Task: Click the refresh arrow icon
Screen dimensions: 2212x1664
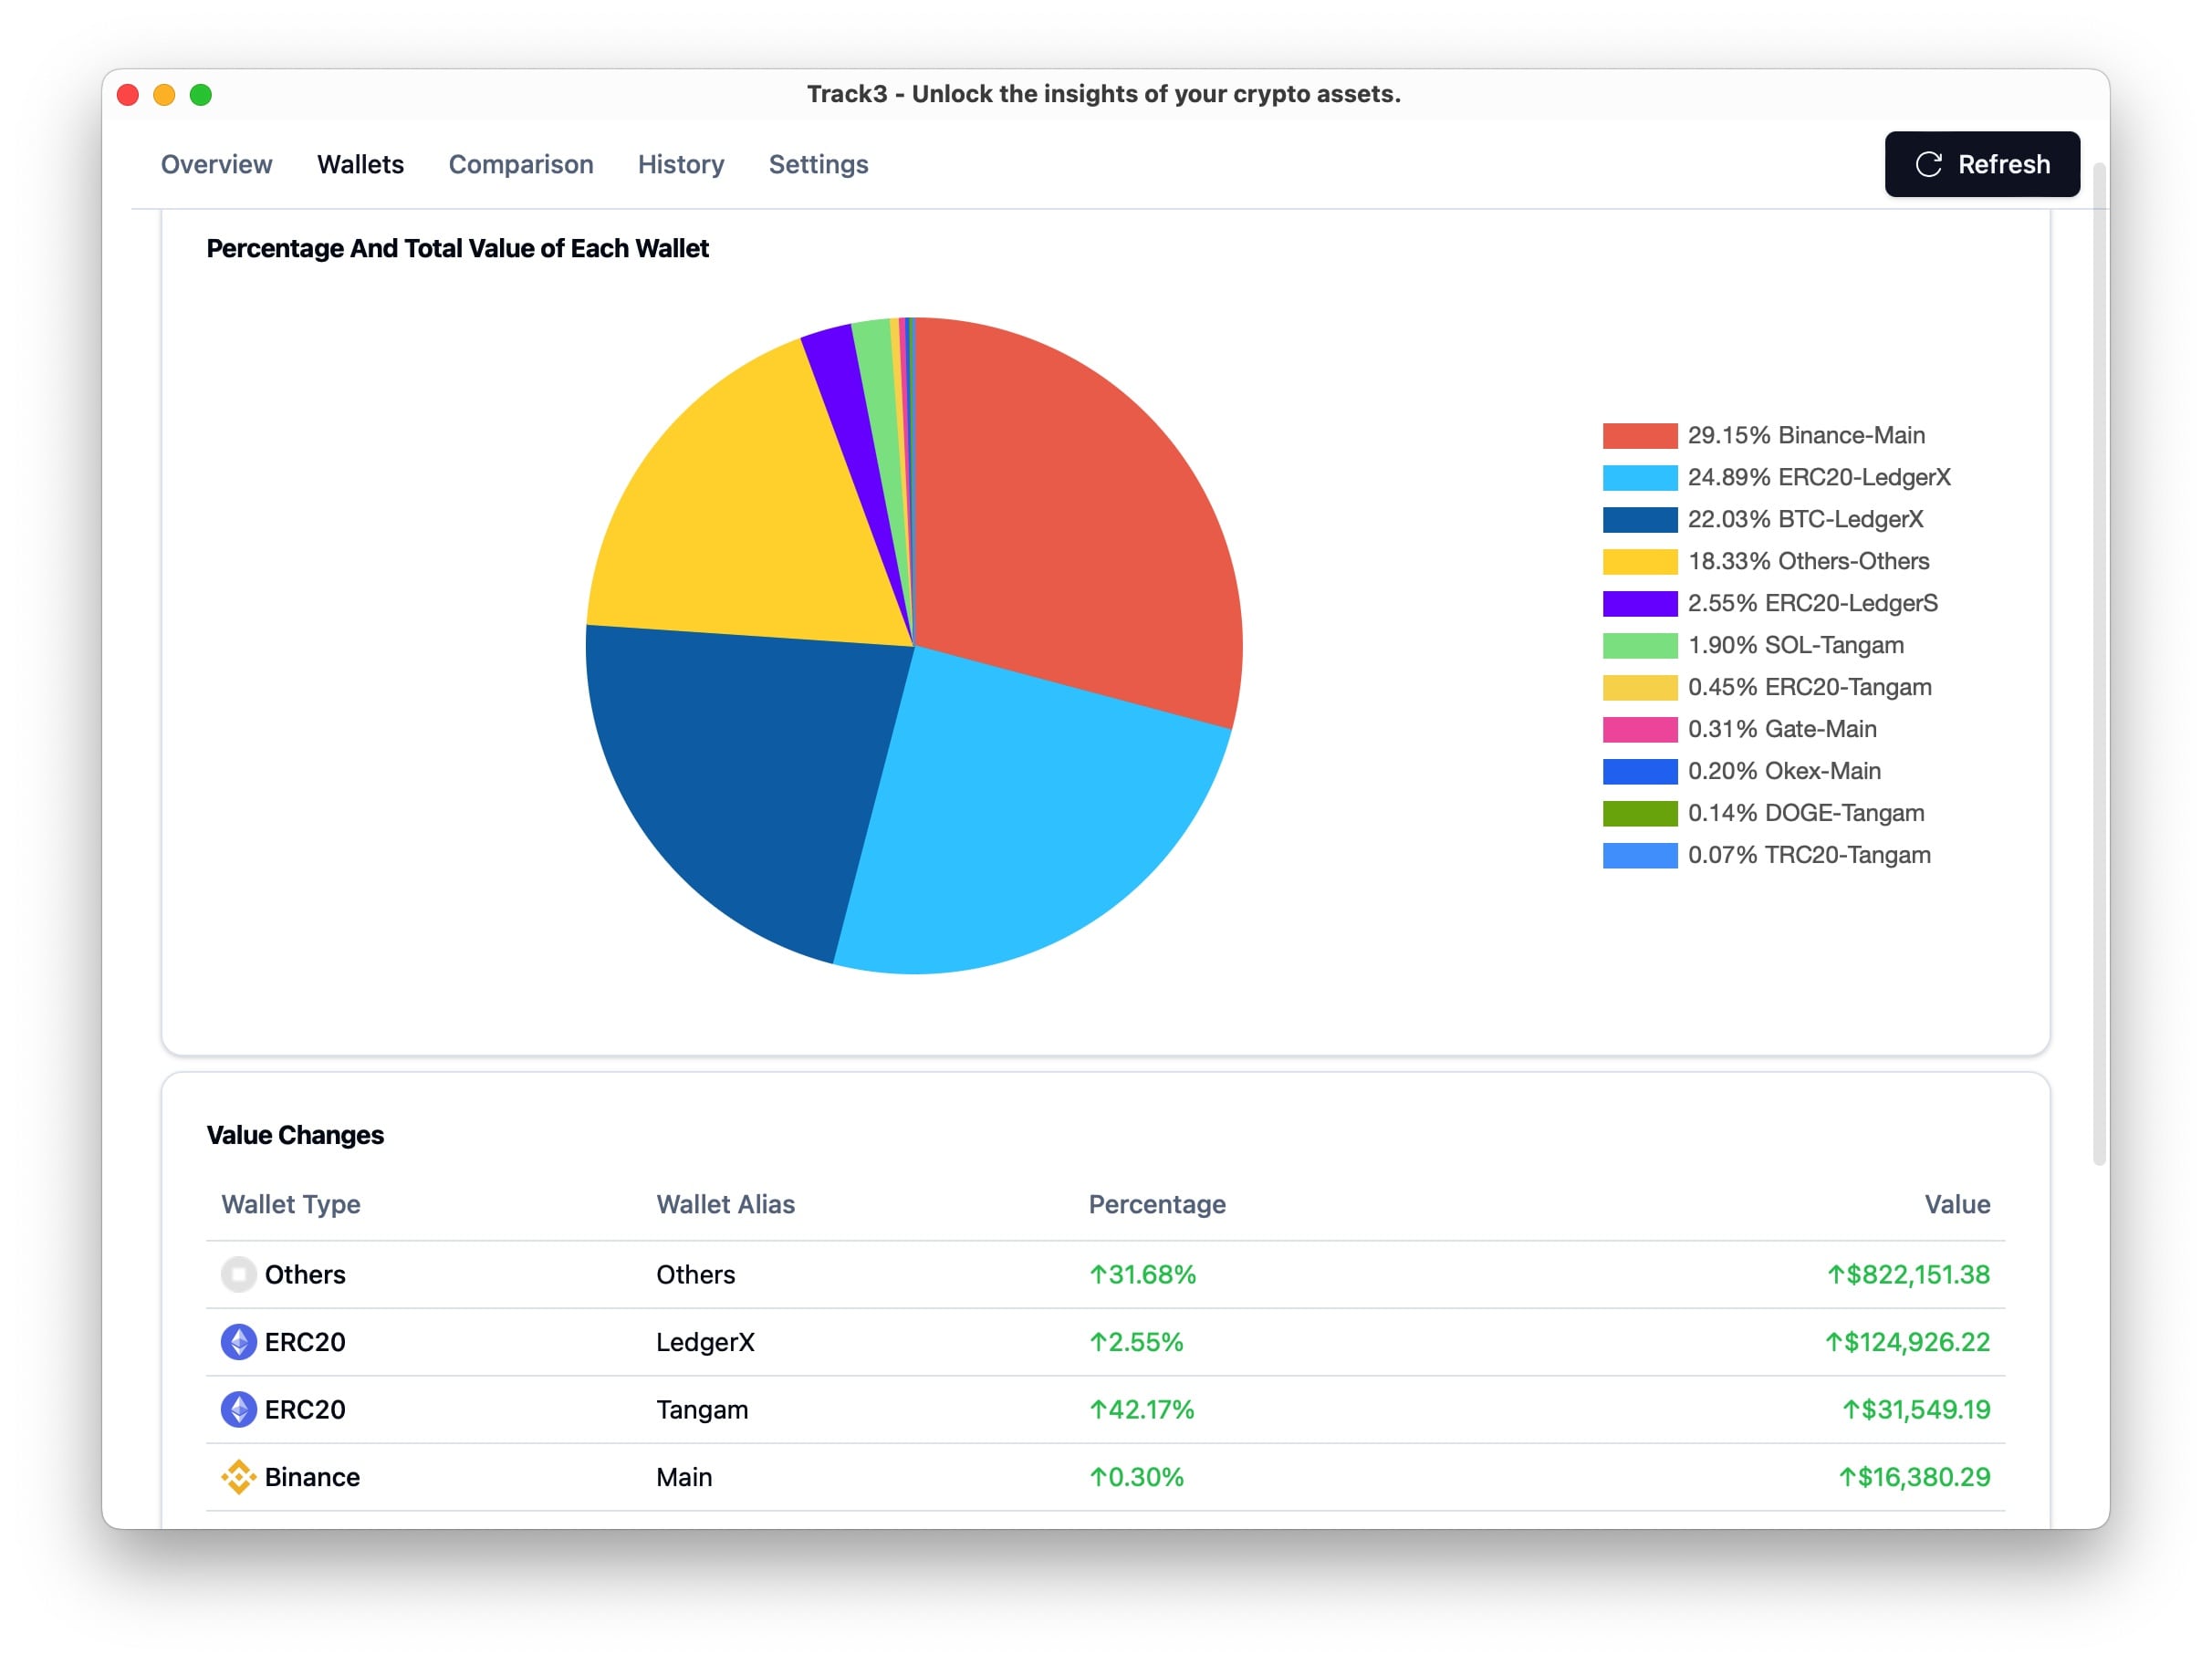Action: (x=1928, y=165)
